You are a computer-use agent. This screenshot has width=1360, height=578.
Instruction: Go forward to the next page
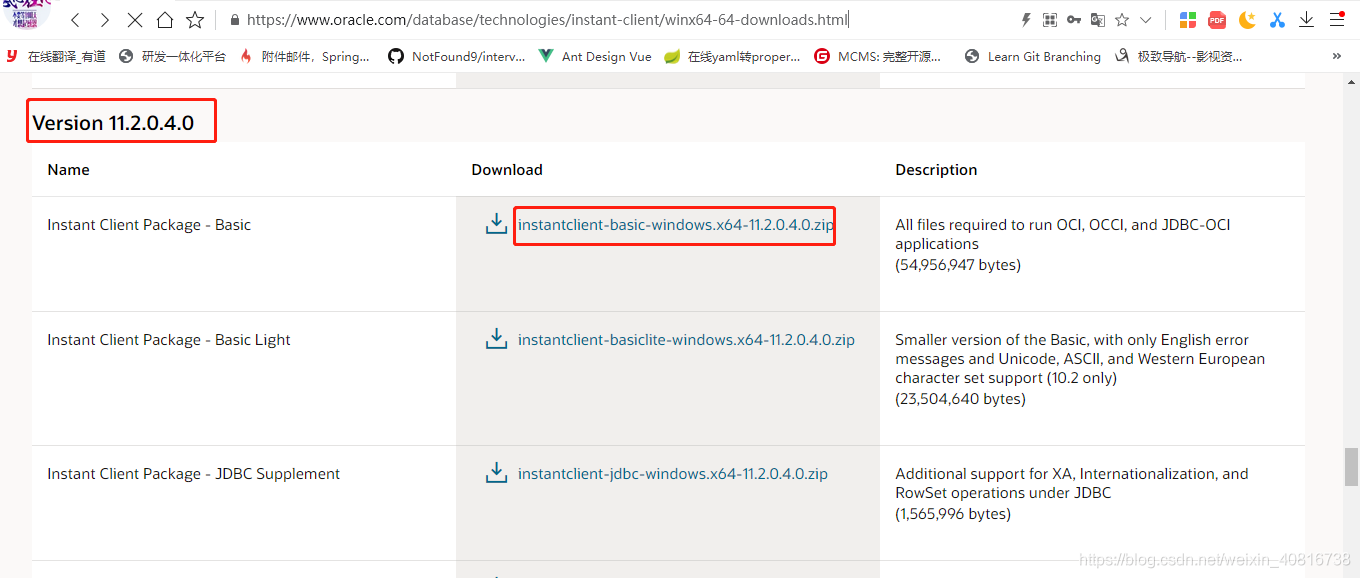105,20
